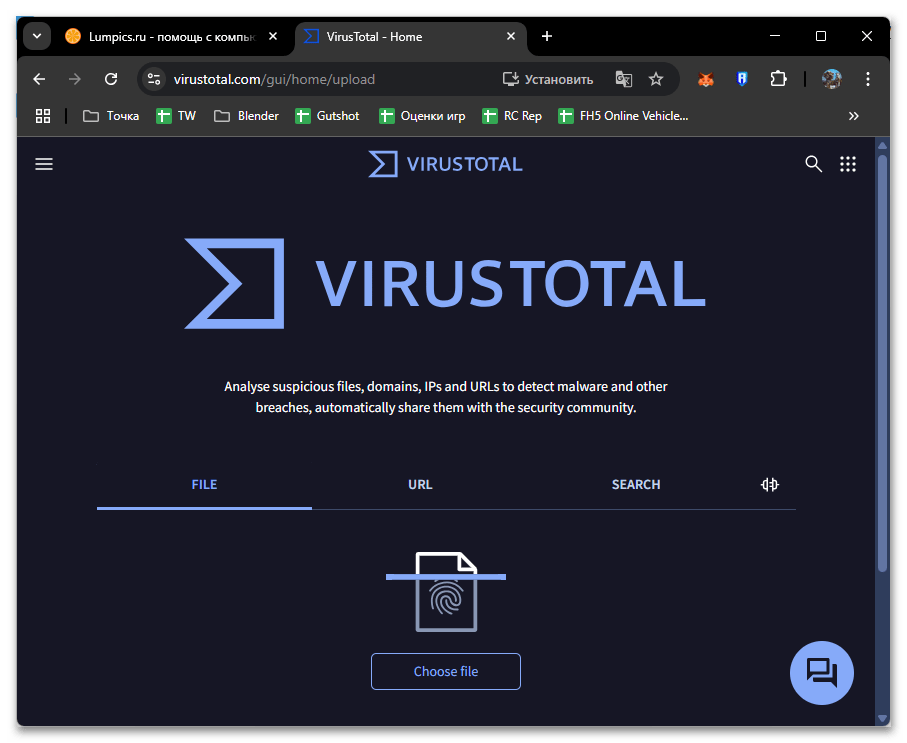Open the Chrome profile avatar
Image resolution: width=907 pixels, height=743 pixels.
click(x=832, y=79)
